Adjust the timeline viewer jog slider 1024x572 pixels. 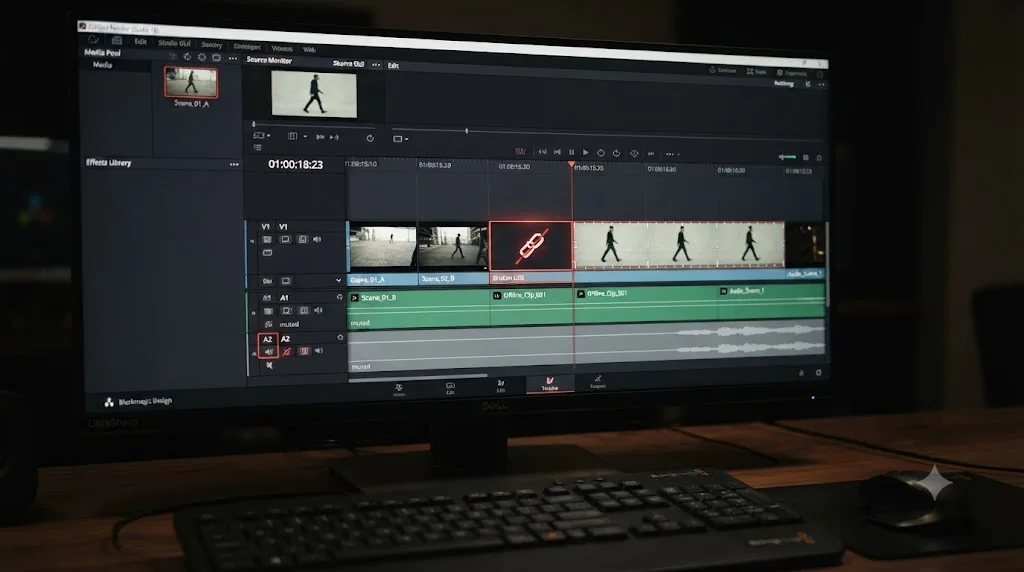click(x=466, y=131)
